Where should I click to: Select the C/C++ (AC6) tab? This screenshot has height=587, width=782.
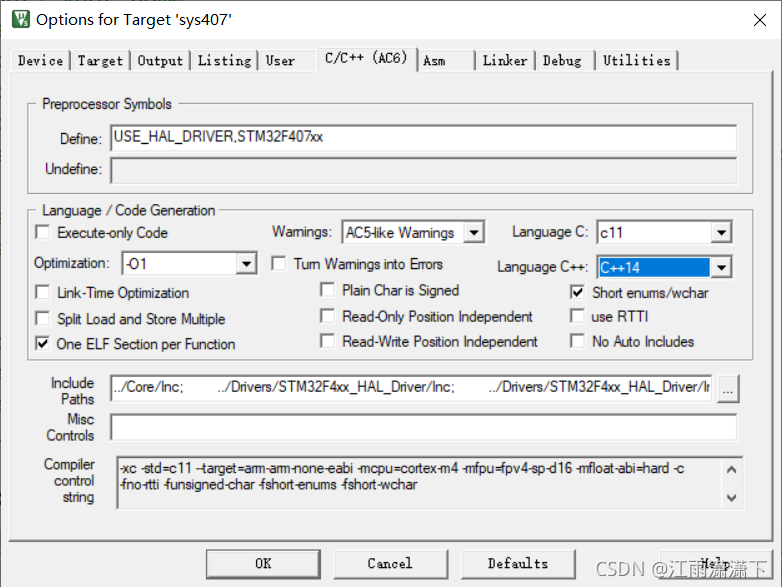(x=366, y=58)
